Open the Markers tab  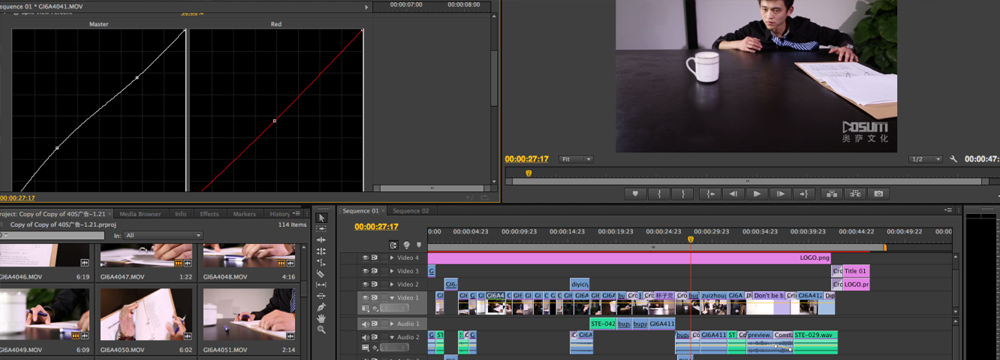point(244,214)
